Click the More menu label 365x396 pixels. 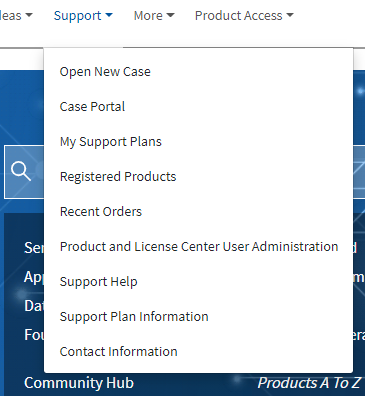pyautogui.click(x=148, y=15)
